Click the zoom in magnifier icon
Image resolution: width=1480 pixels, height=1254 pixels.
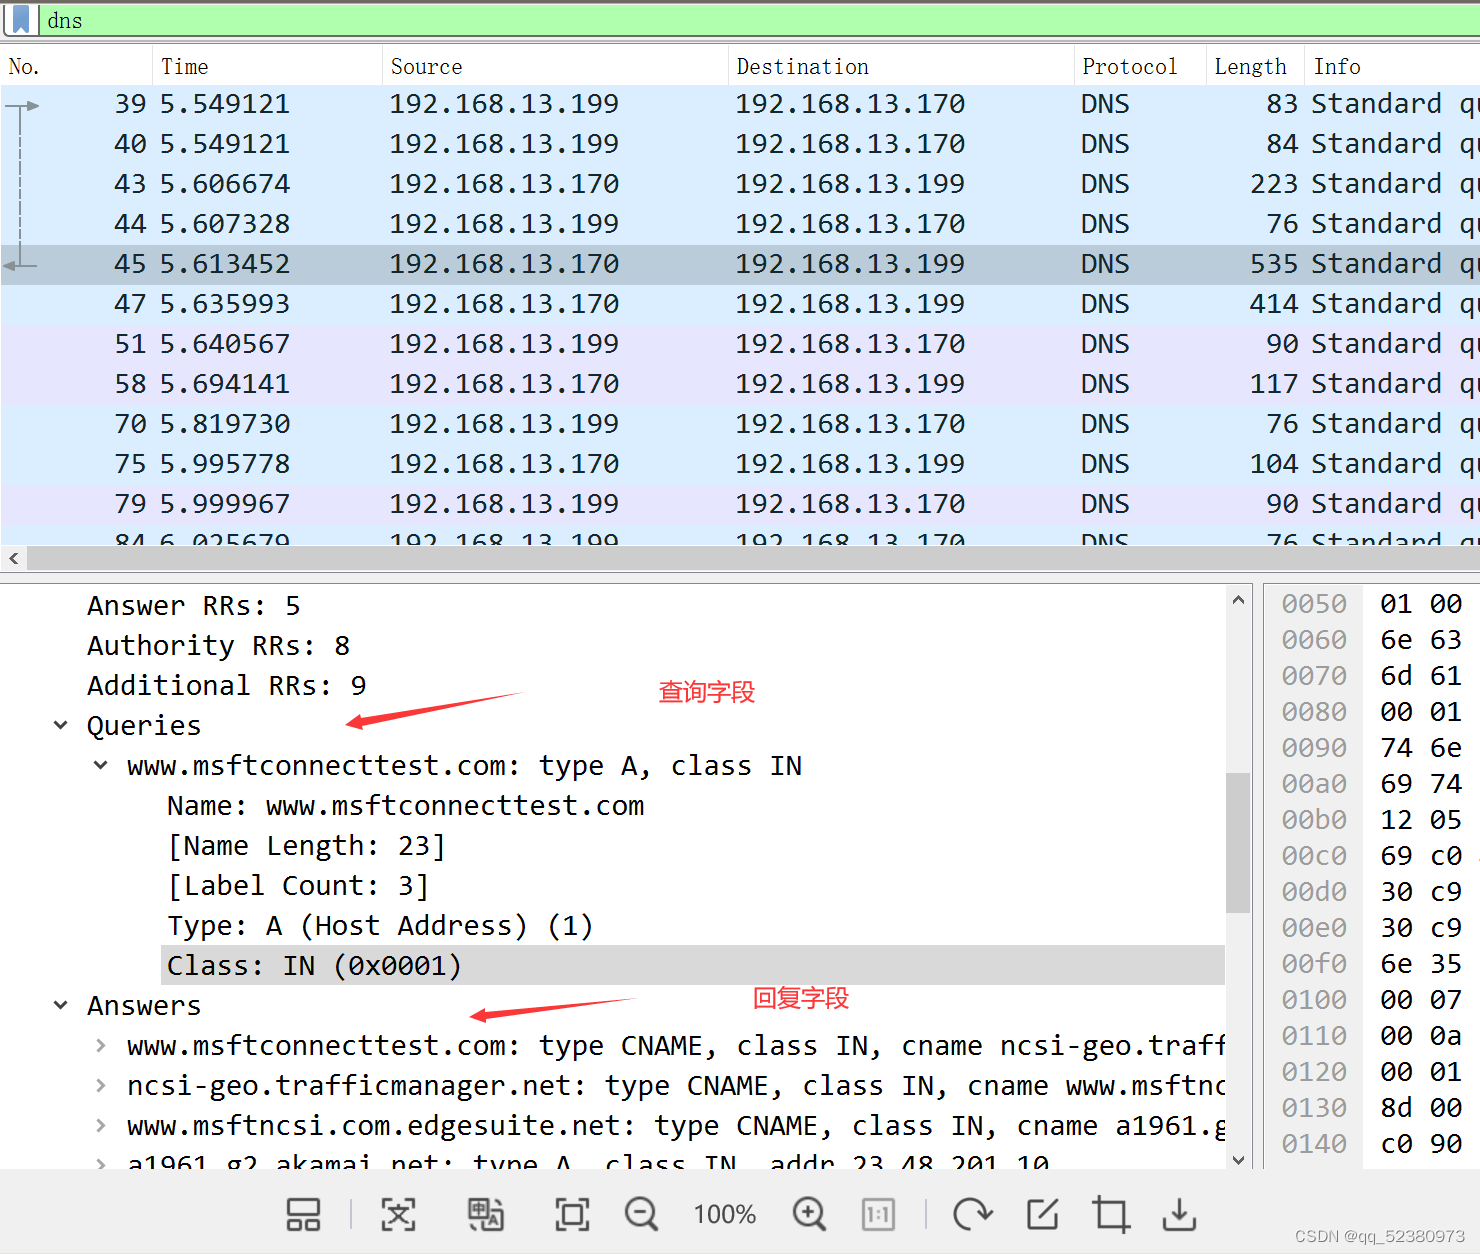point(809,1215)
